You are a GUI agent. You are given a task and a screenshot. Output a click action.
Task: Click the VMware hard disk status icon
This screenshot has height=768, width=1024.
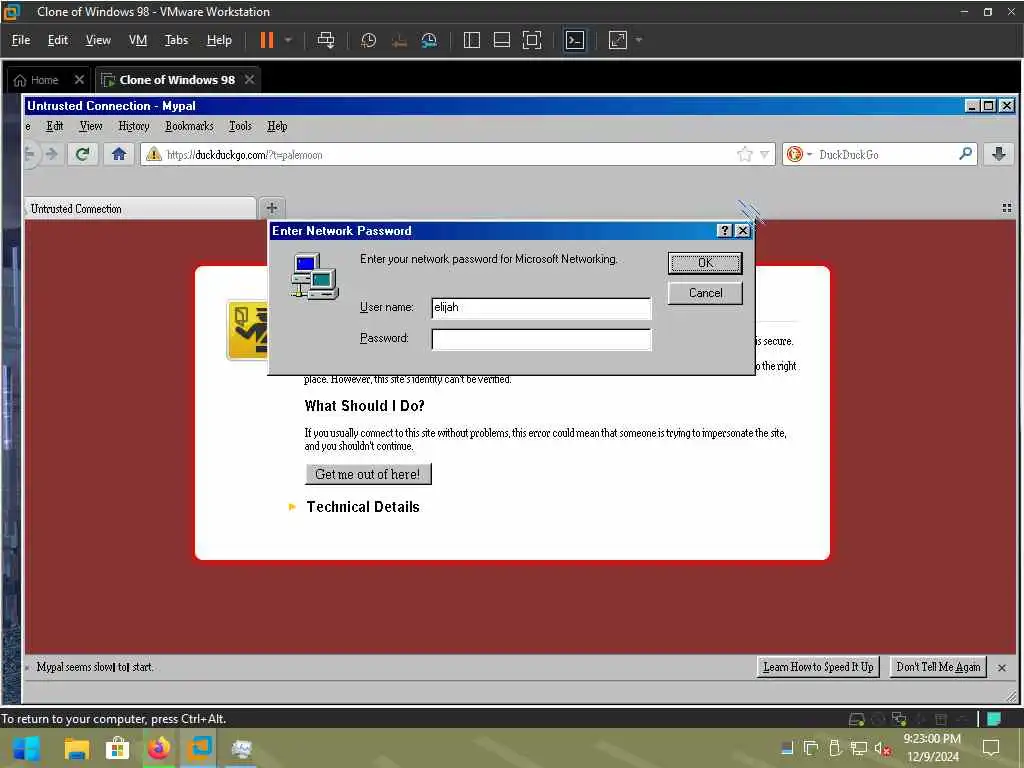(x=856, y=719)
